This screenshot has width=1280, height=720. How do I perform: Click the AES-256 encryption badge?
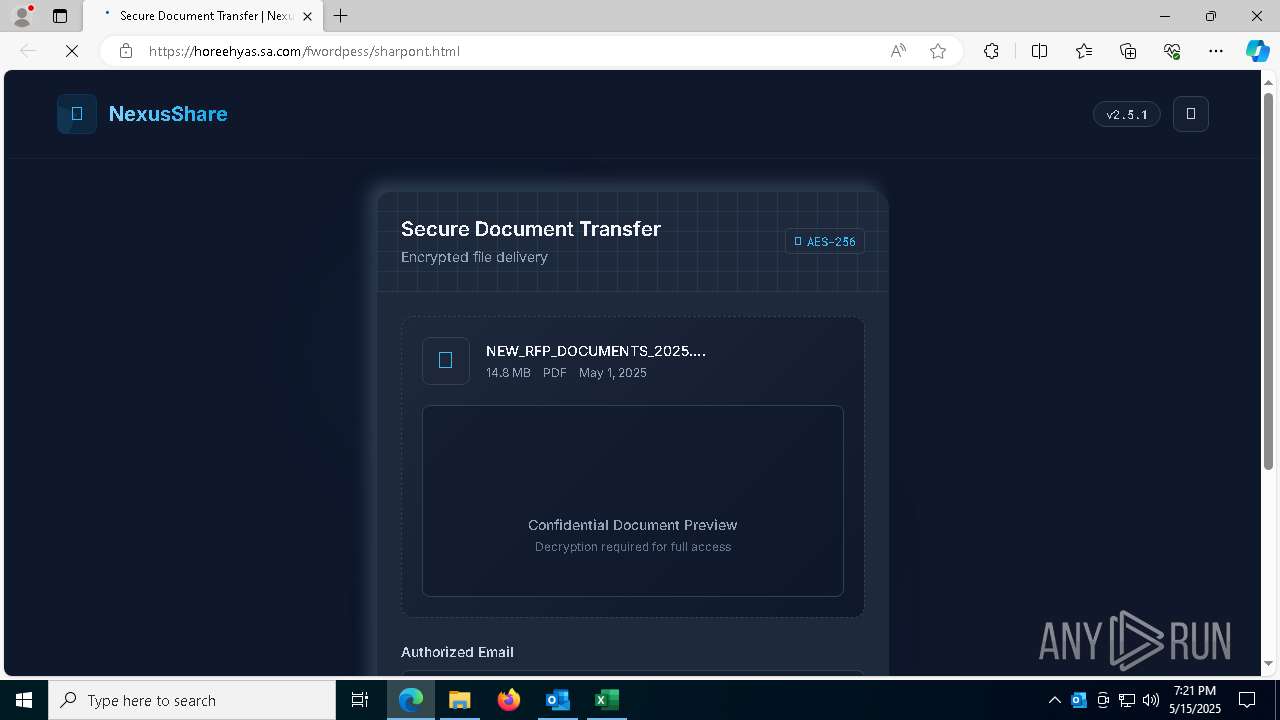825,241
